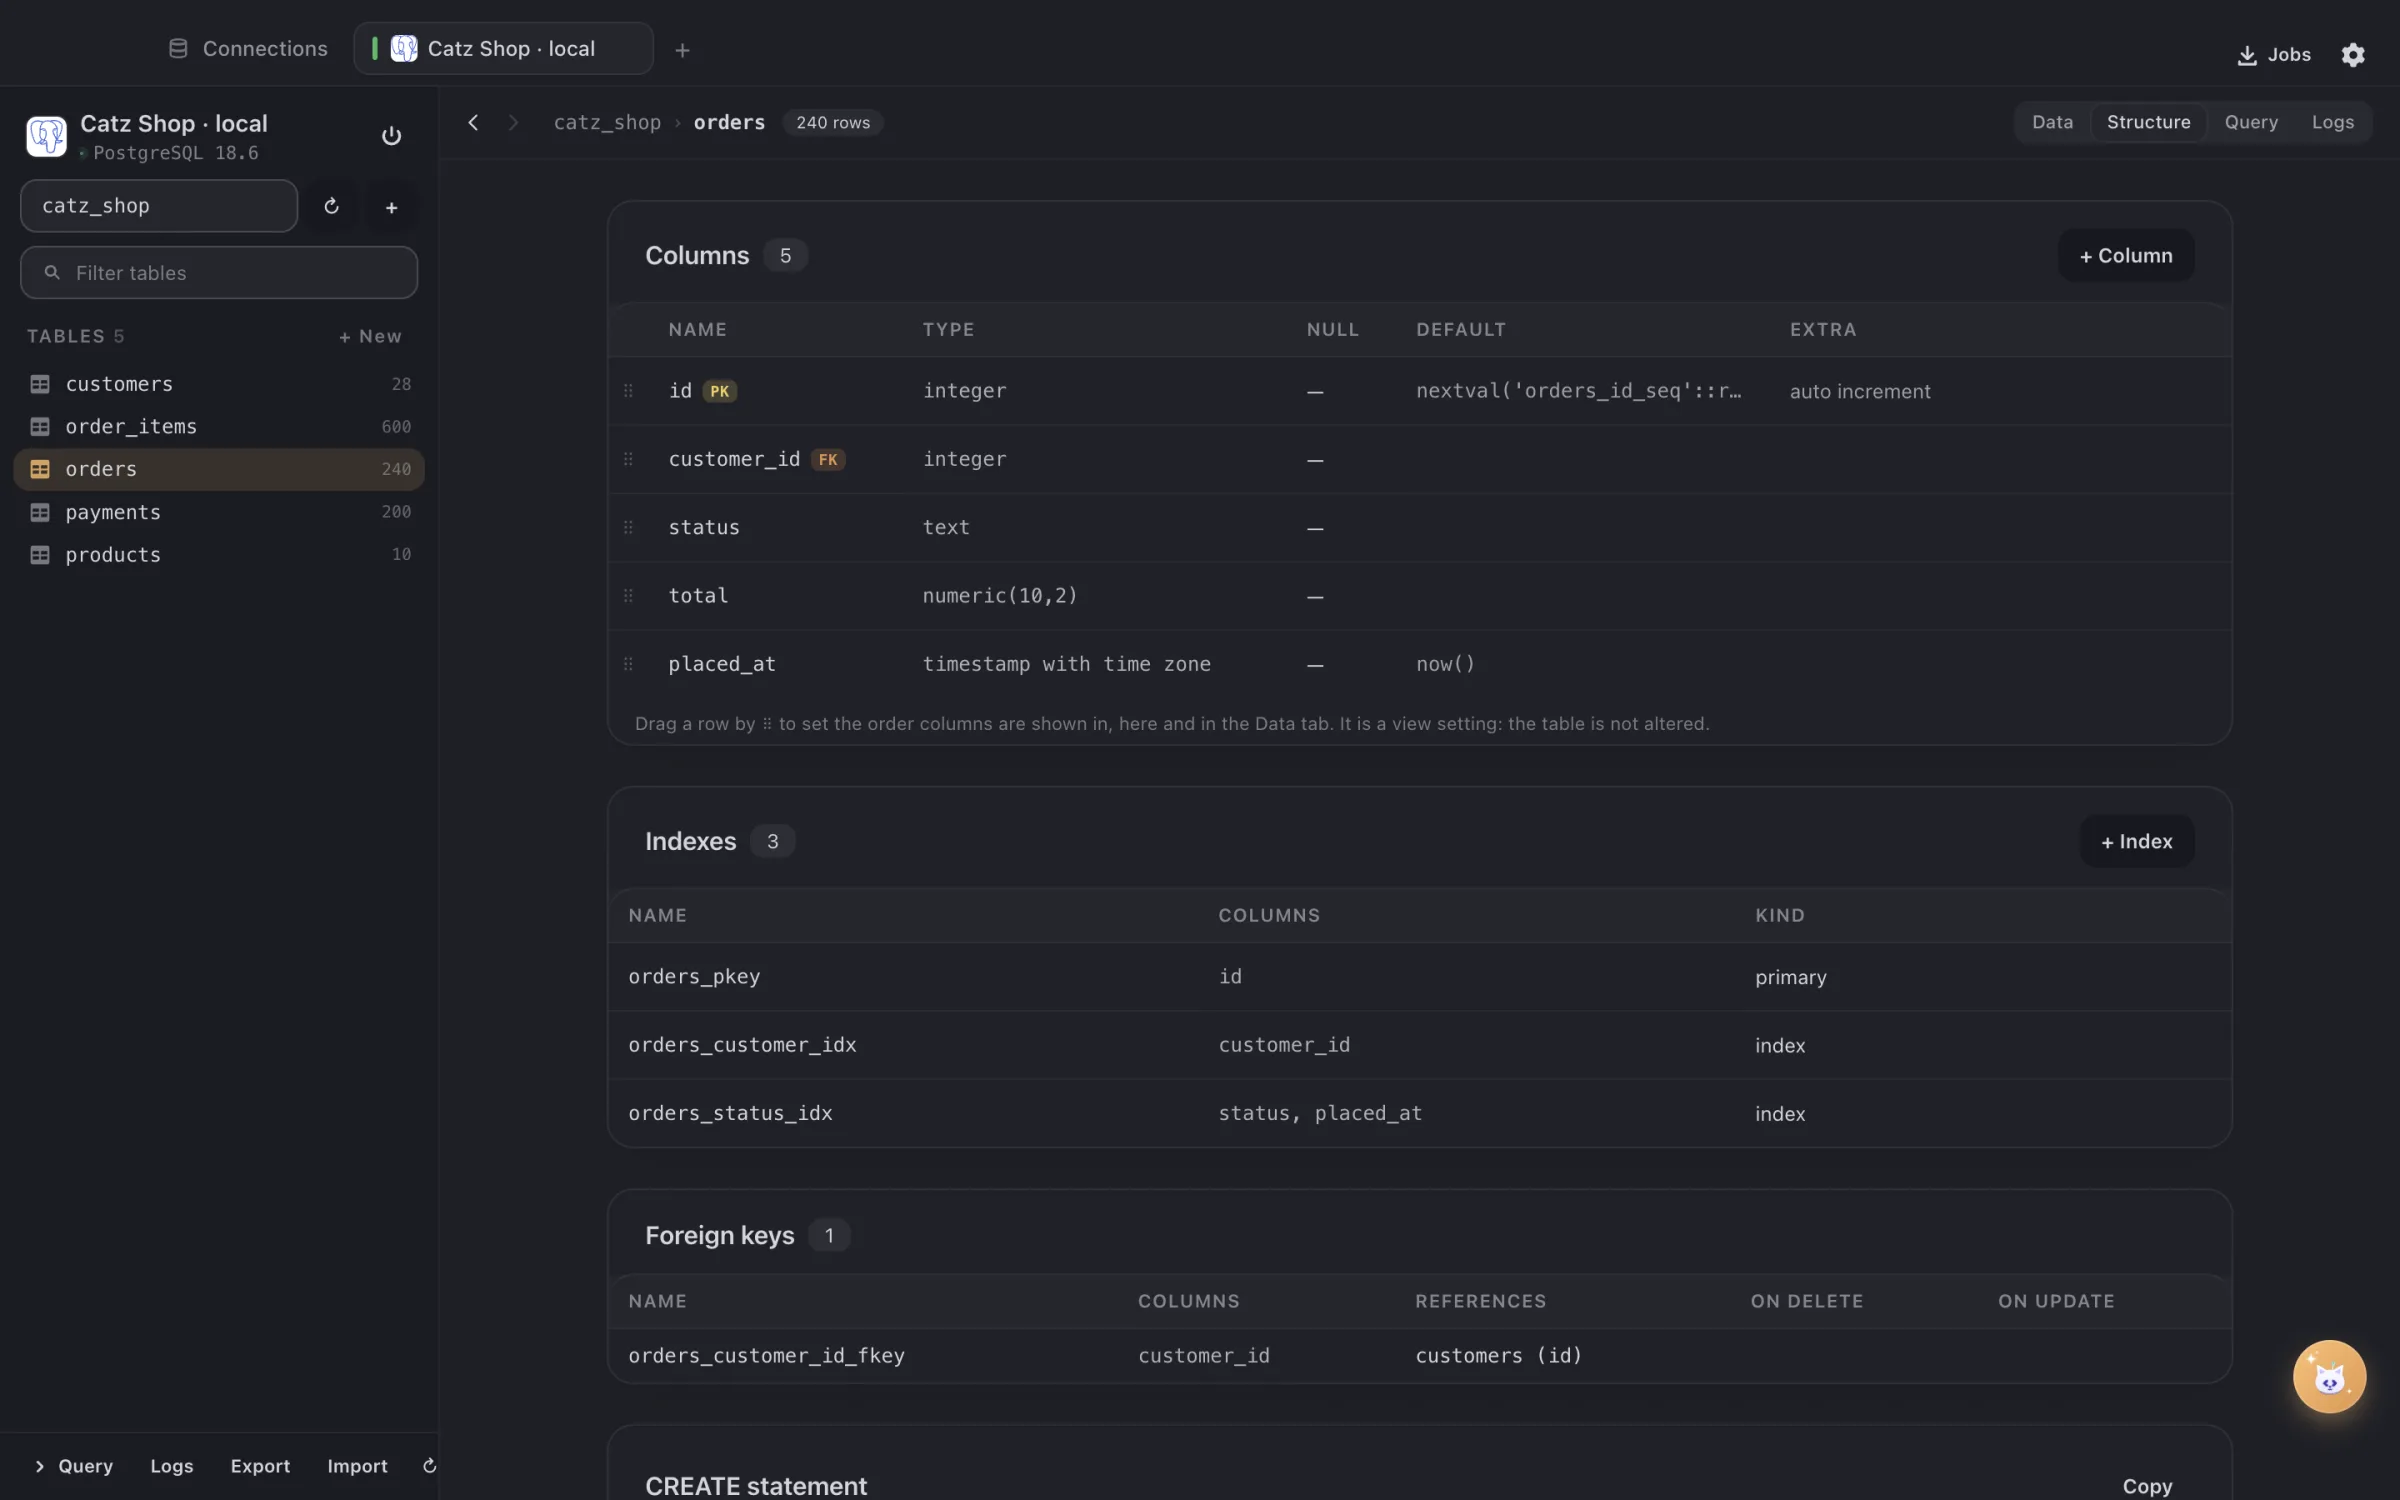2400x1500 pixels.
Task: Click Import in the bottom bar
Action: click(357, 1466)
